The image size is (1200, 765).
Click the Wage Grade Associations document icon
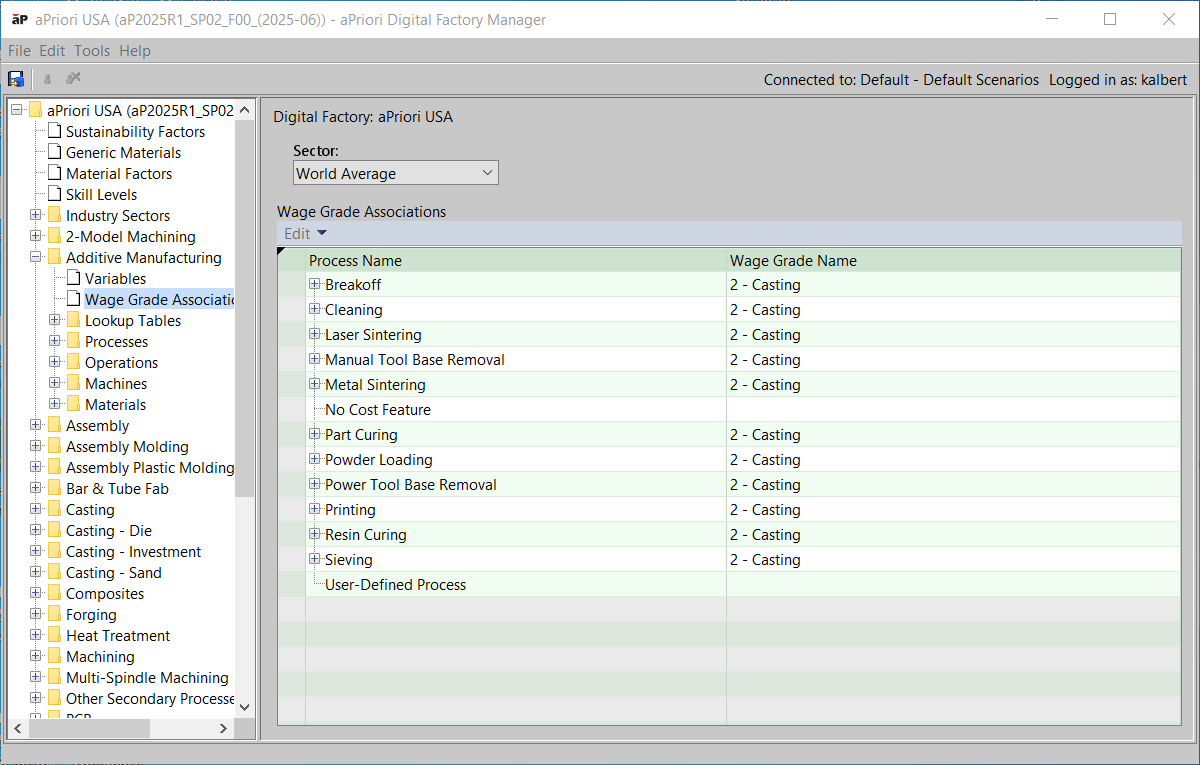pos(74,299)
